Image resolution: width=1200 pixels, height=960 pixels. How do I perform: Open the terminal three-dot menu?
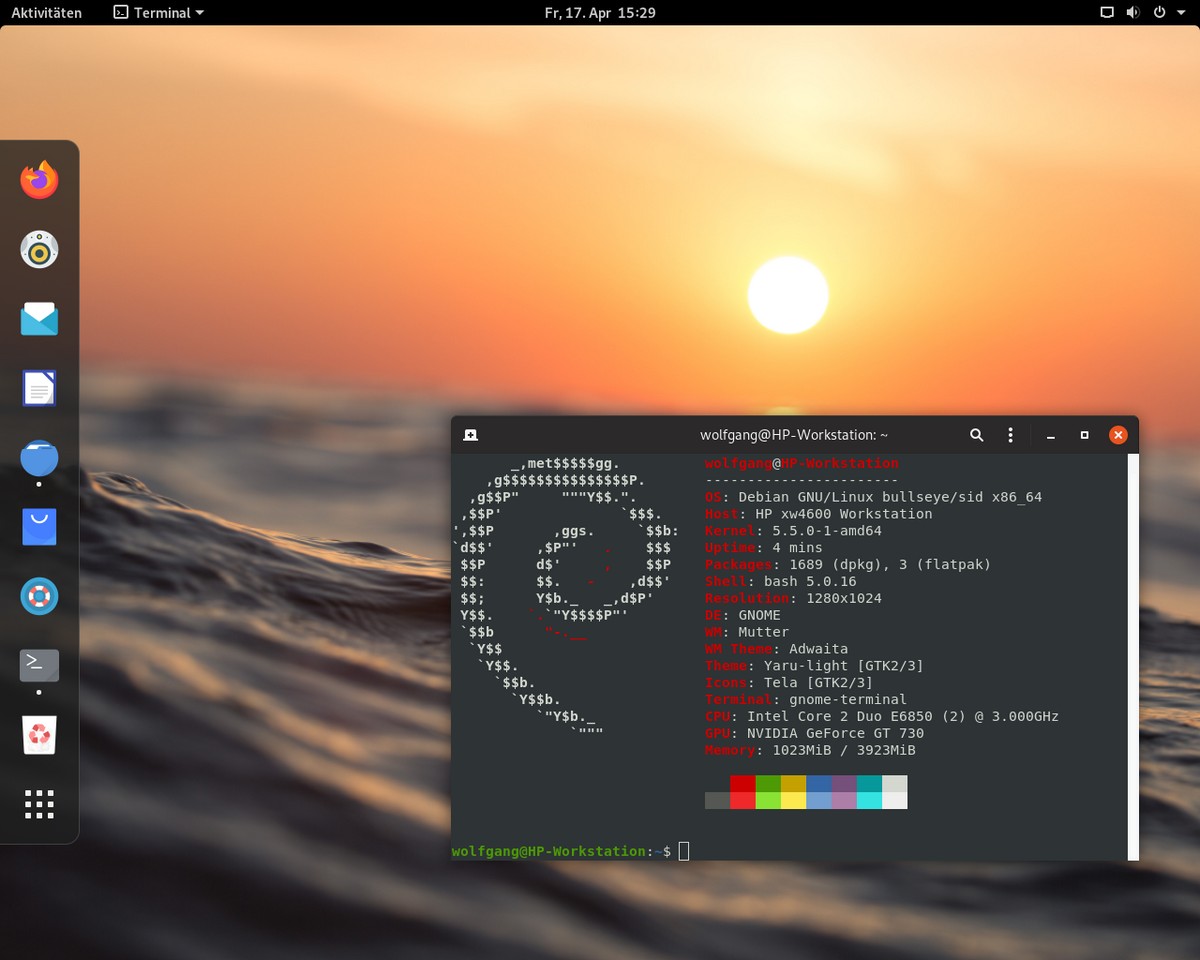1011,435
